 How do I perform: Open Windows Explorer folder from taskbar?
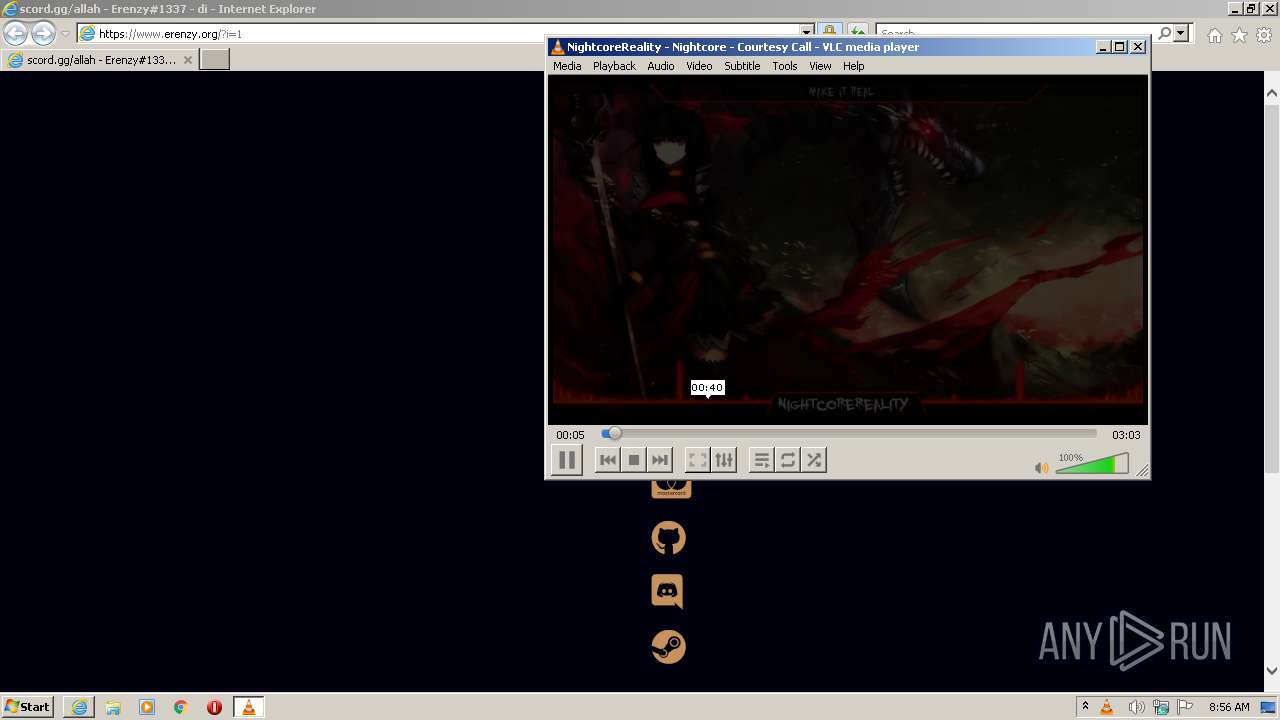[x=113, y=707]
